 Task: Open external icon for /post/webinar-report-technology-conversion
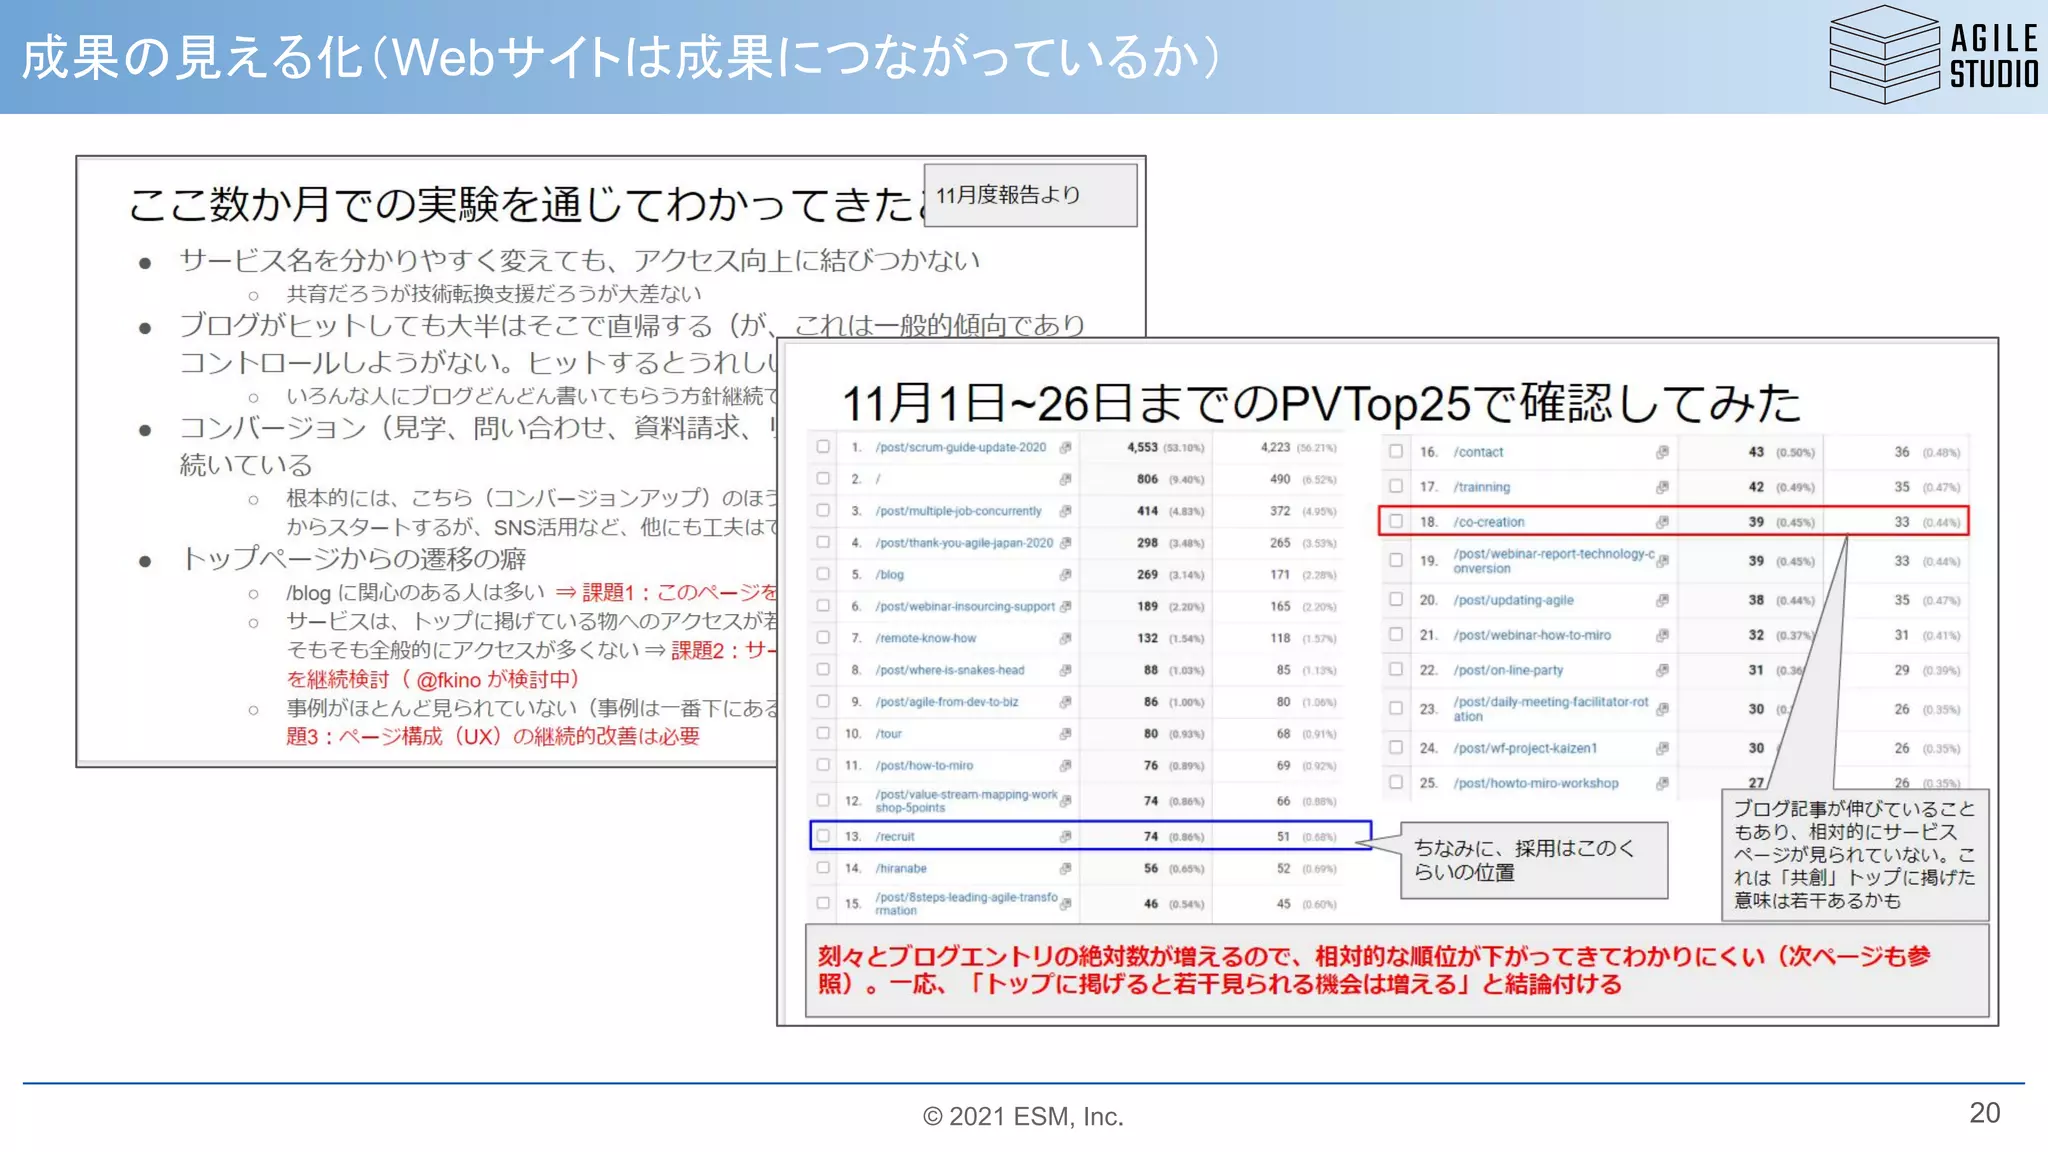(1662, 561)
